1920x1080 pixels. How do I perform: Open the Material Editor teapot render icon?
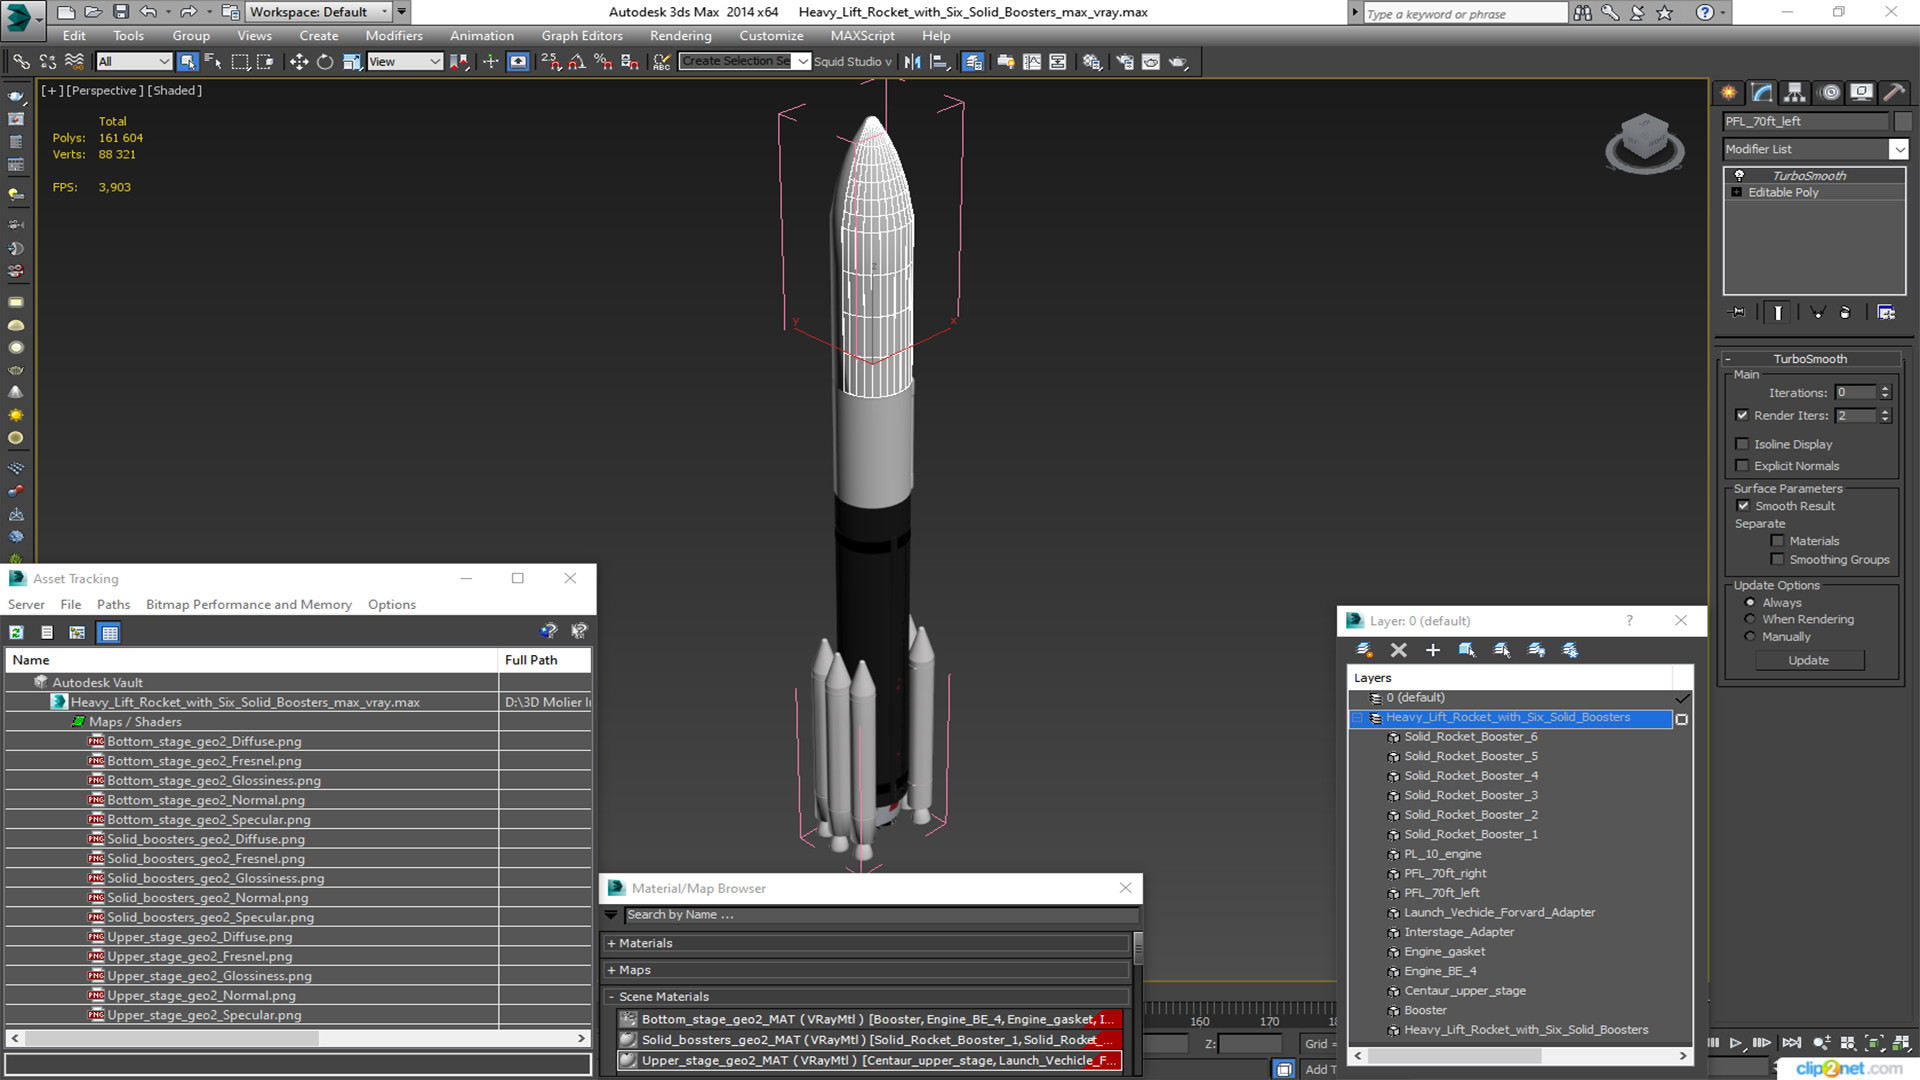coord(1178,62)
